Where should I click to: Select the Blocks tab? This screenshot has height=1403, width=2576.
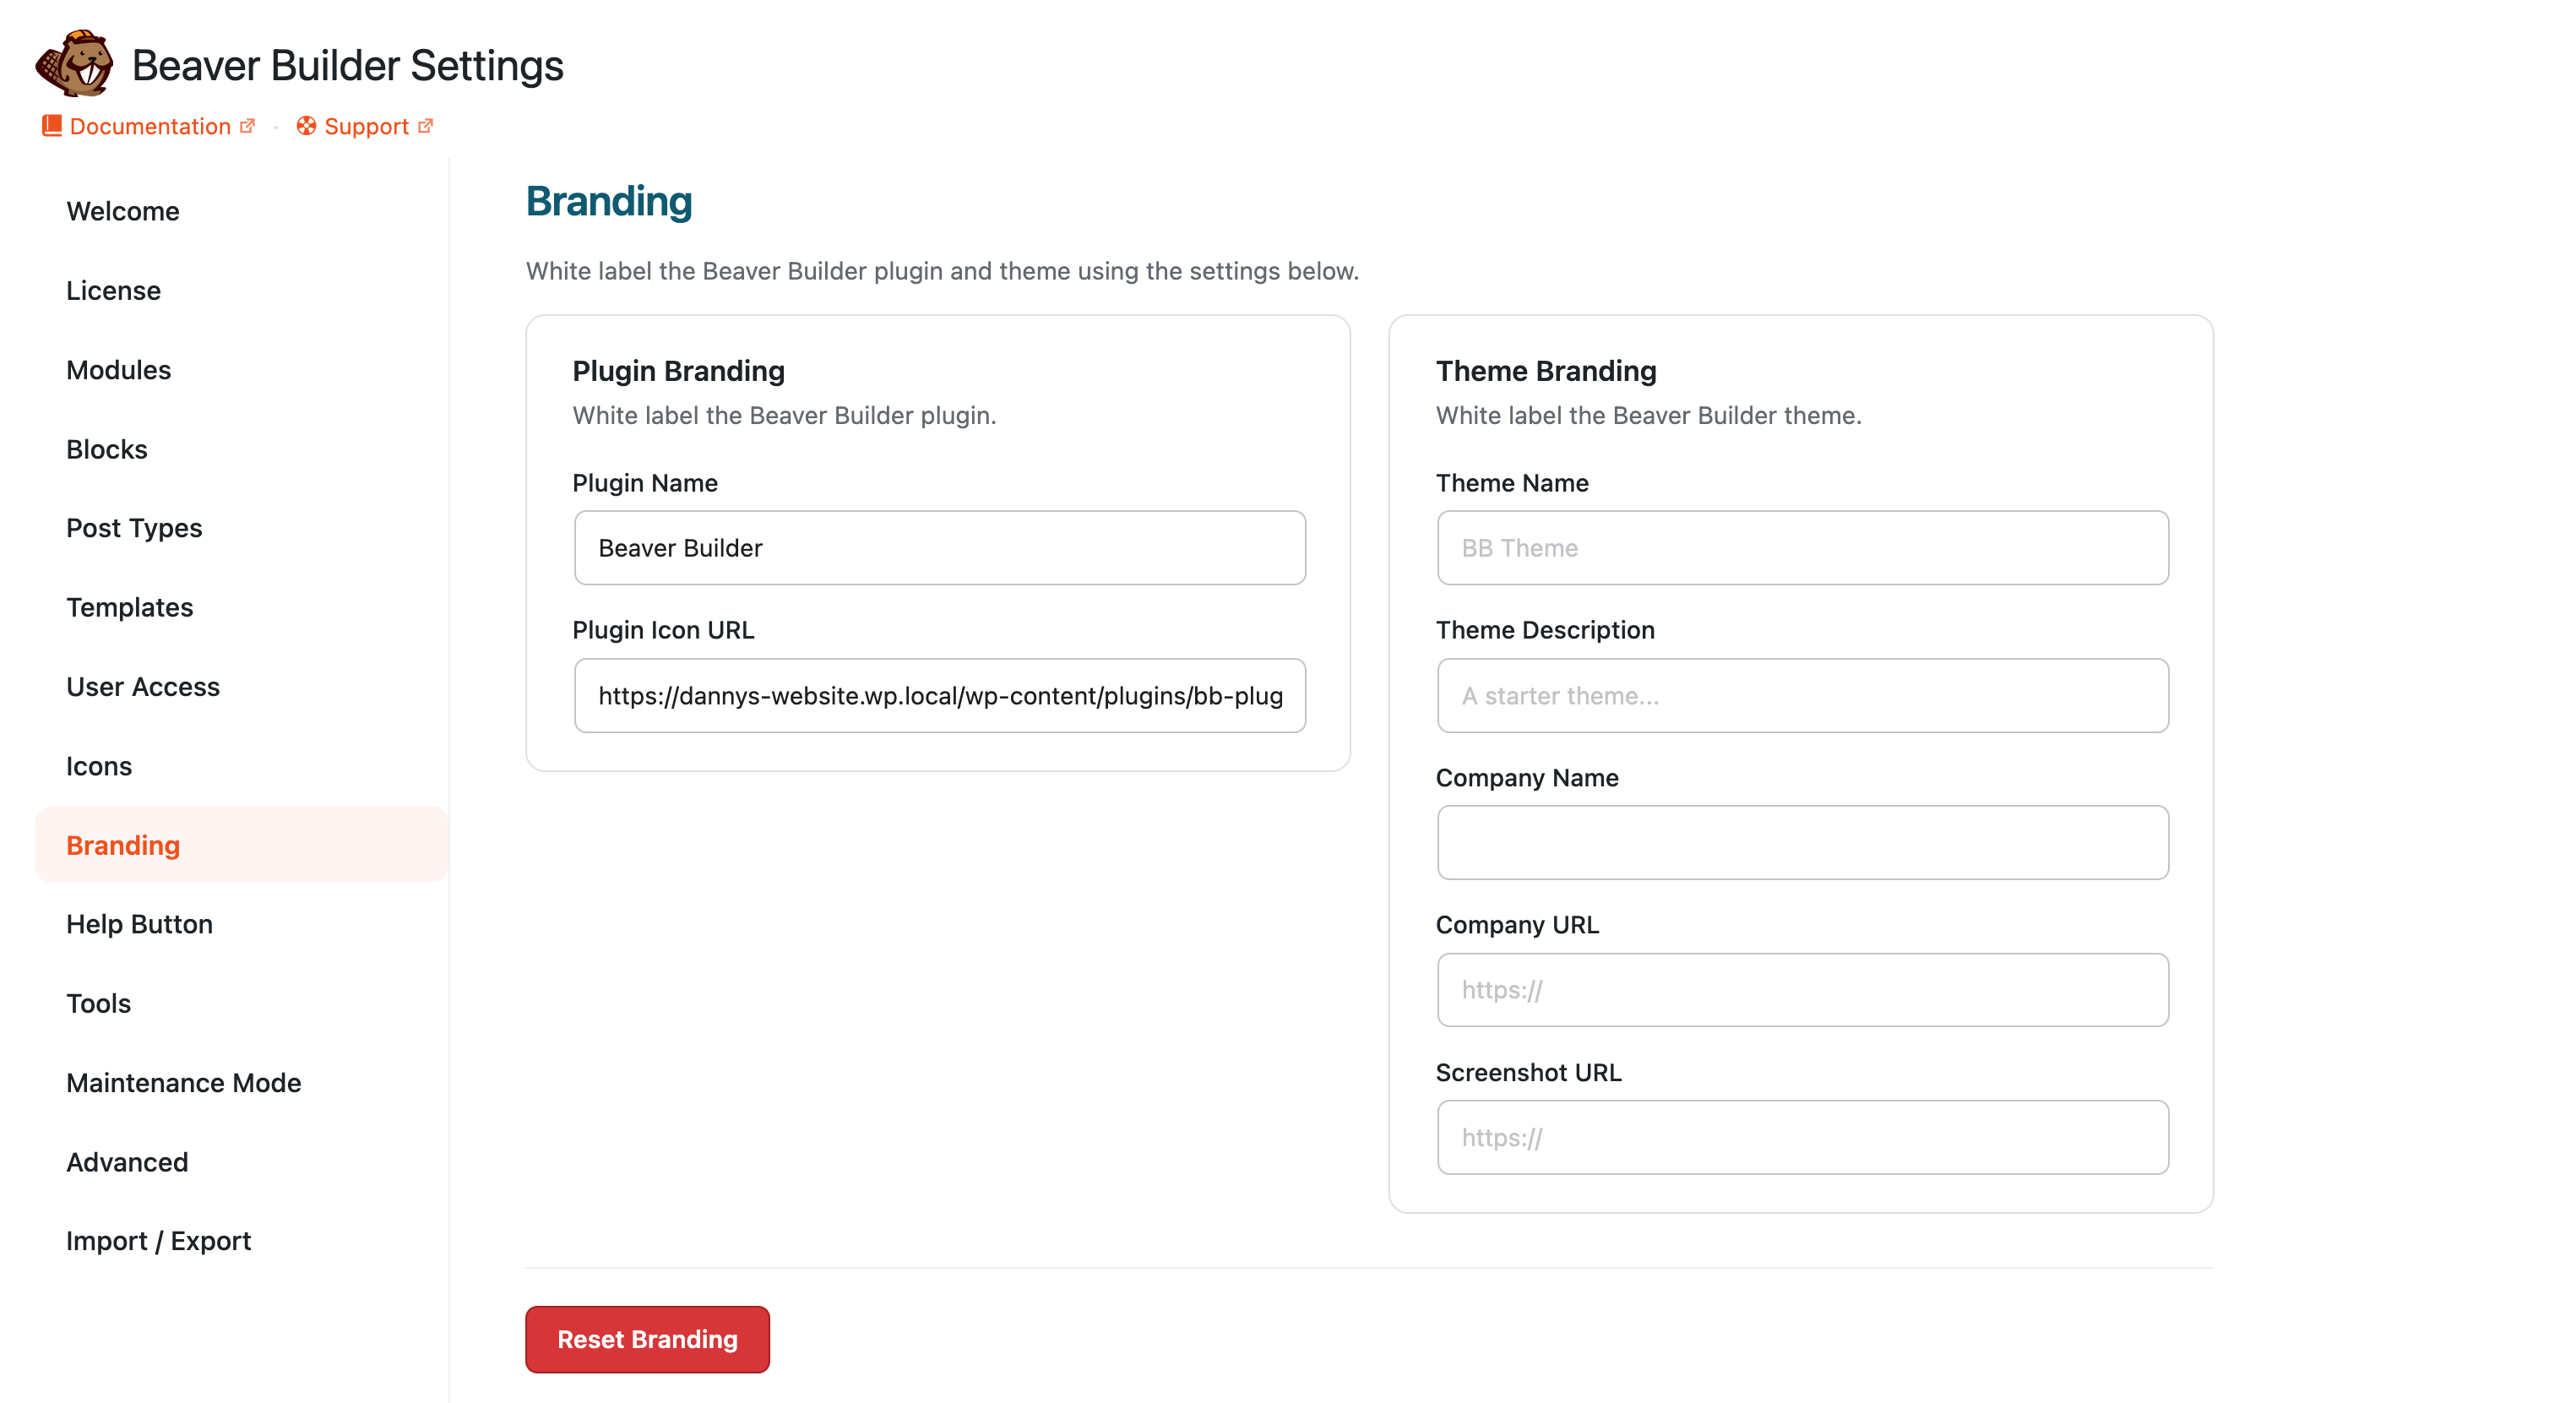(x=242, y=449)
